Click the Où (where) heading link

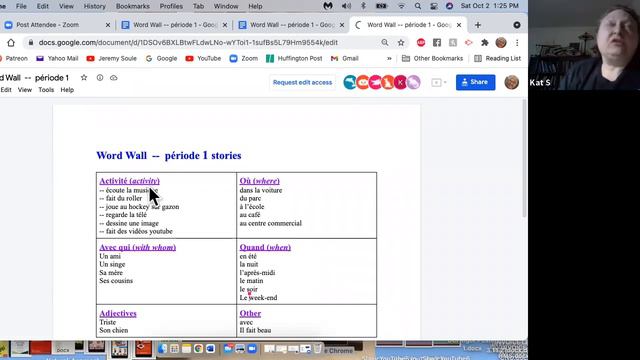[x=260, y=181]
